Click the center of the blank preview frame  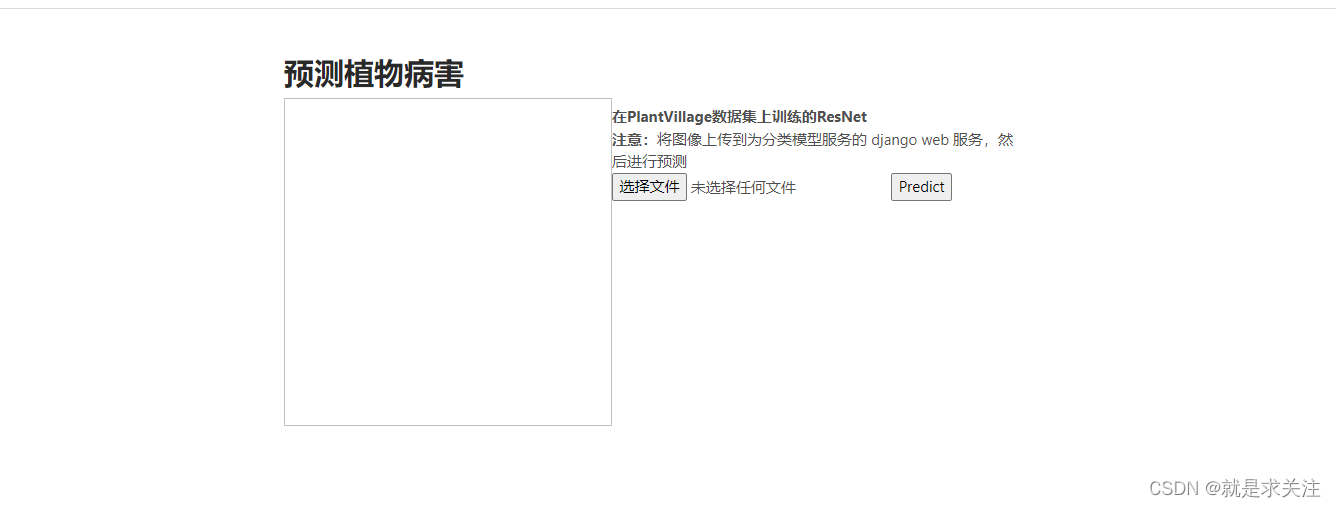pos(448,262)
